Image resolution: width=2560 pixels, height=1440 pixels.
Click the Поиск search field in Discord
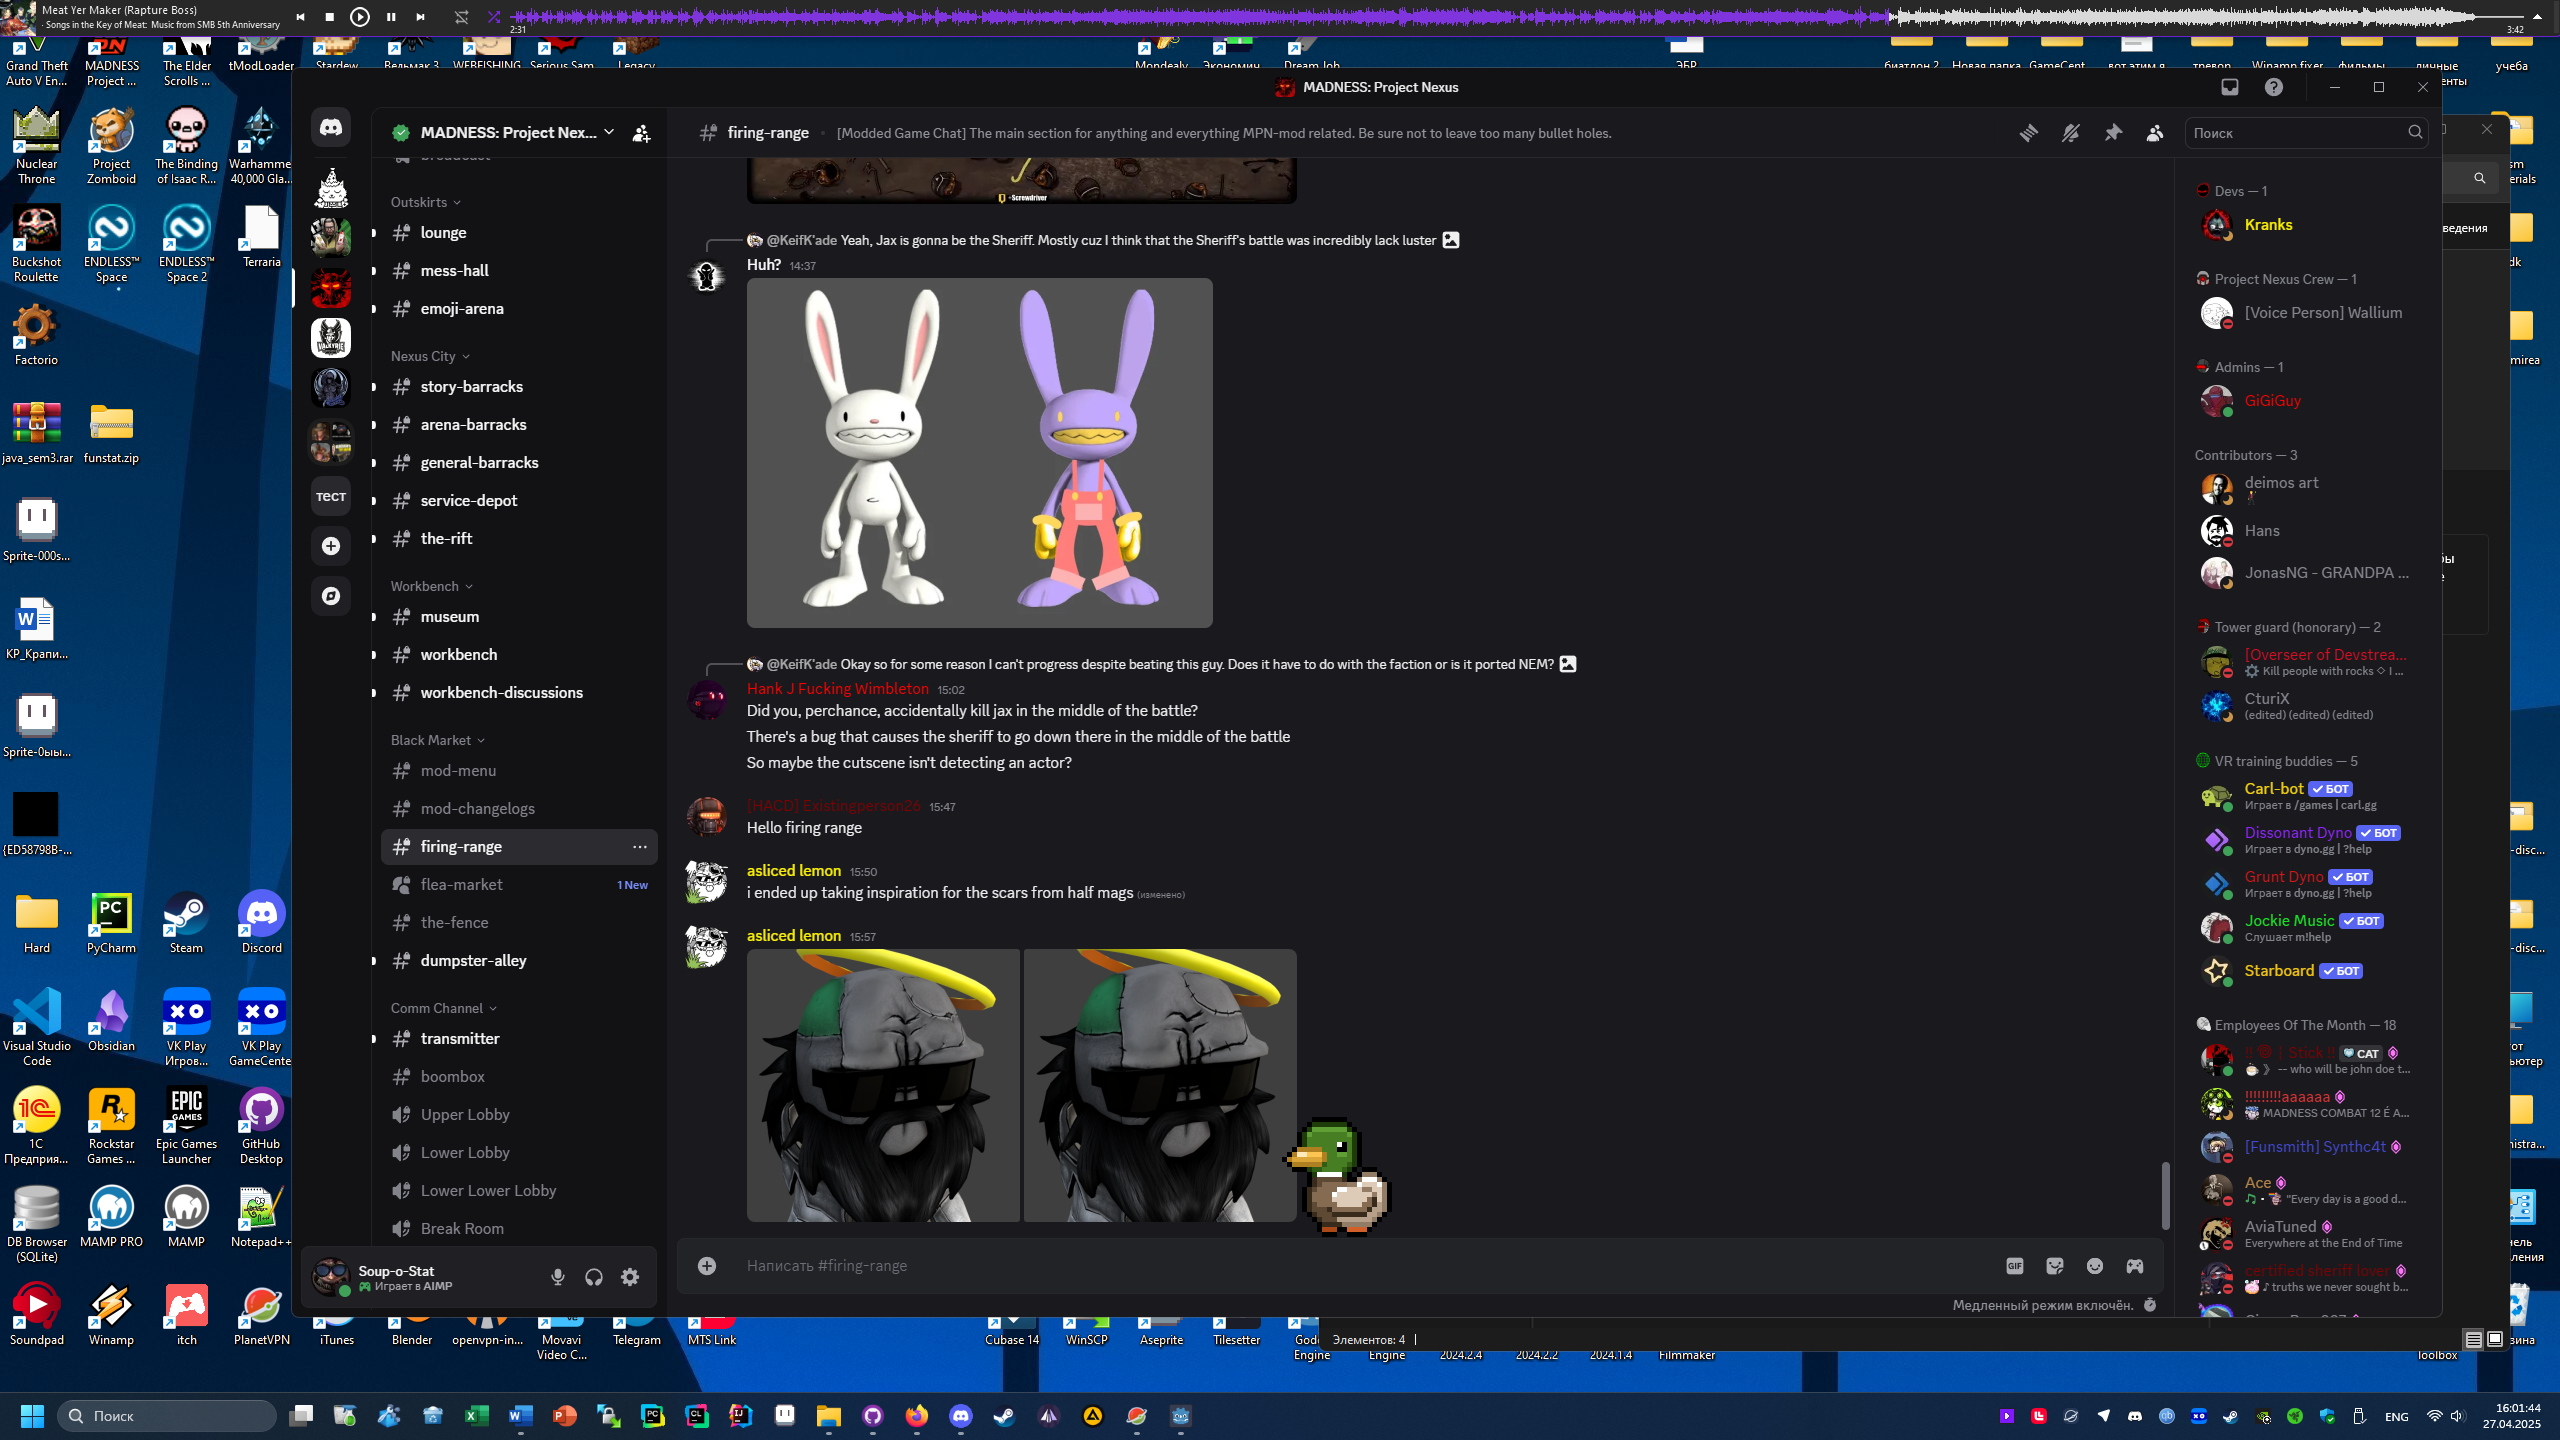pos(2306,133)
